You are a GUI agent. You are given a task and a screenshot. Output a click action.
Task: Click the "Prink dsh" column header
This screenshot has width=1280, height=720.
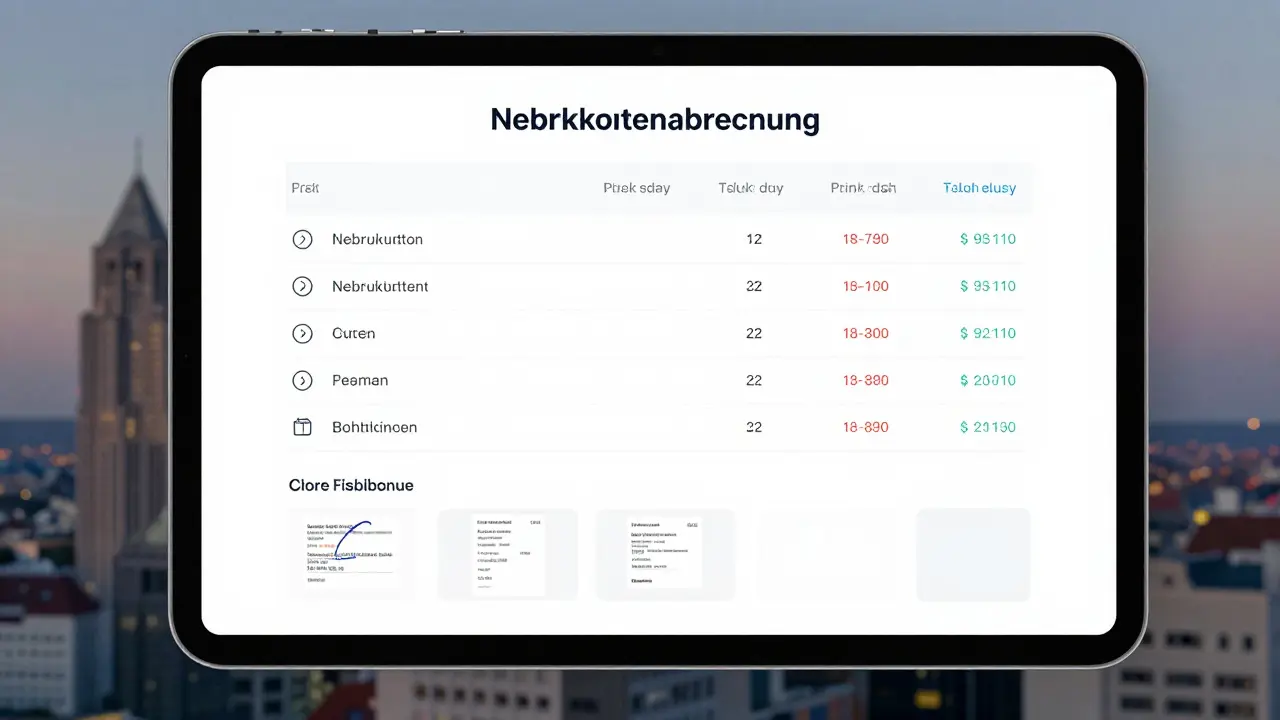click(x=863, y=187)
